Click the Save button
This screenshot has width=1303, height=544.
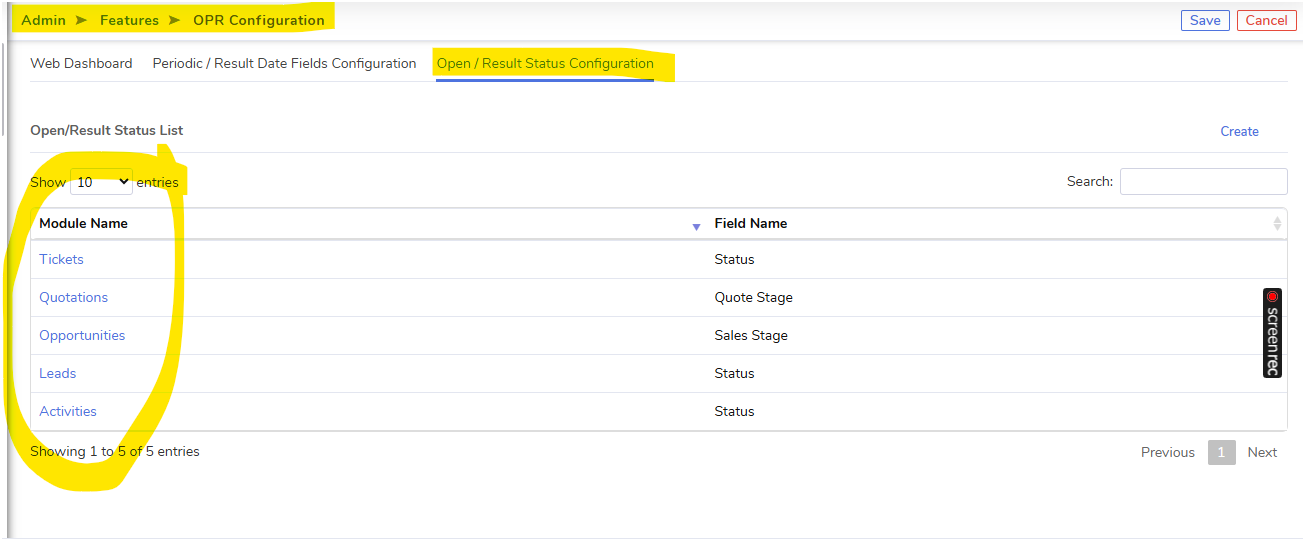click(1205, 20)
